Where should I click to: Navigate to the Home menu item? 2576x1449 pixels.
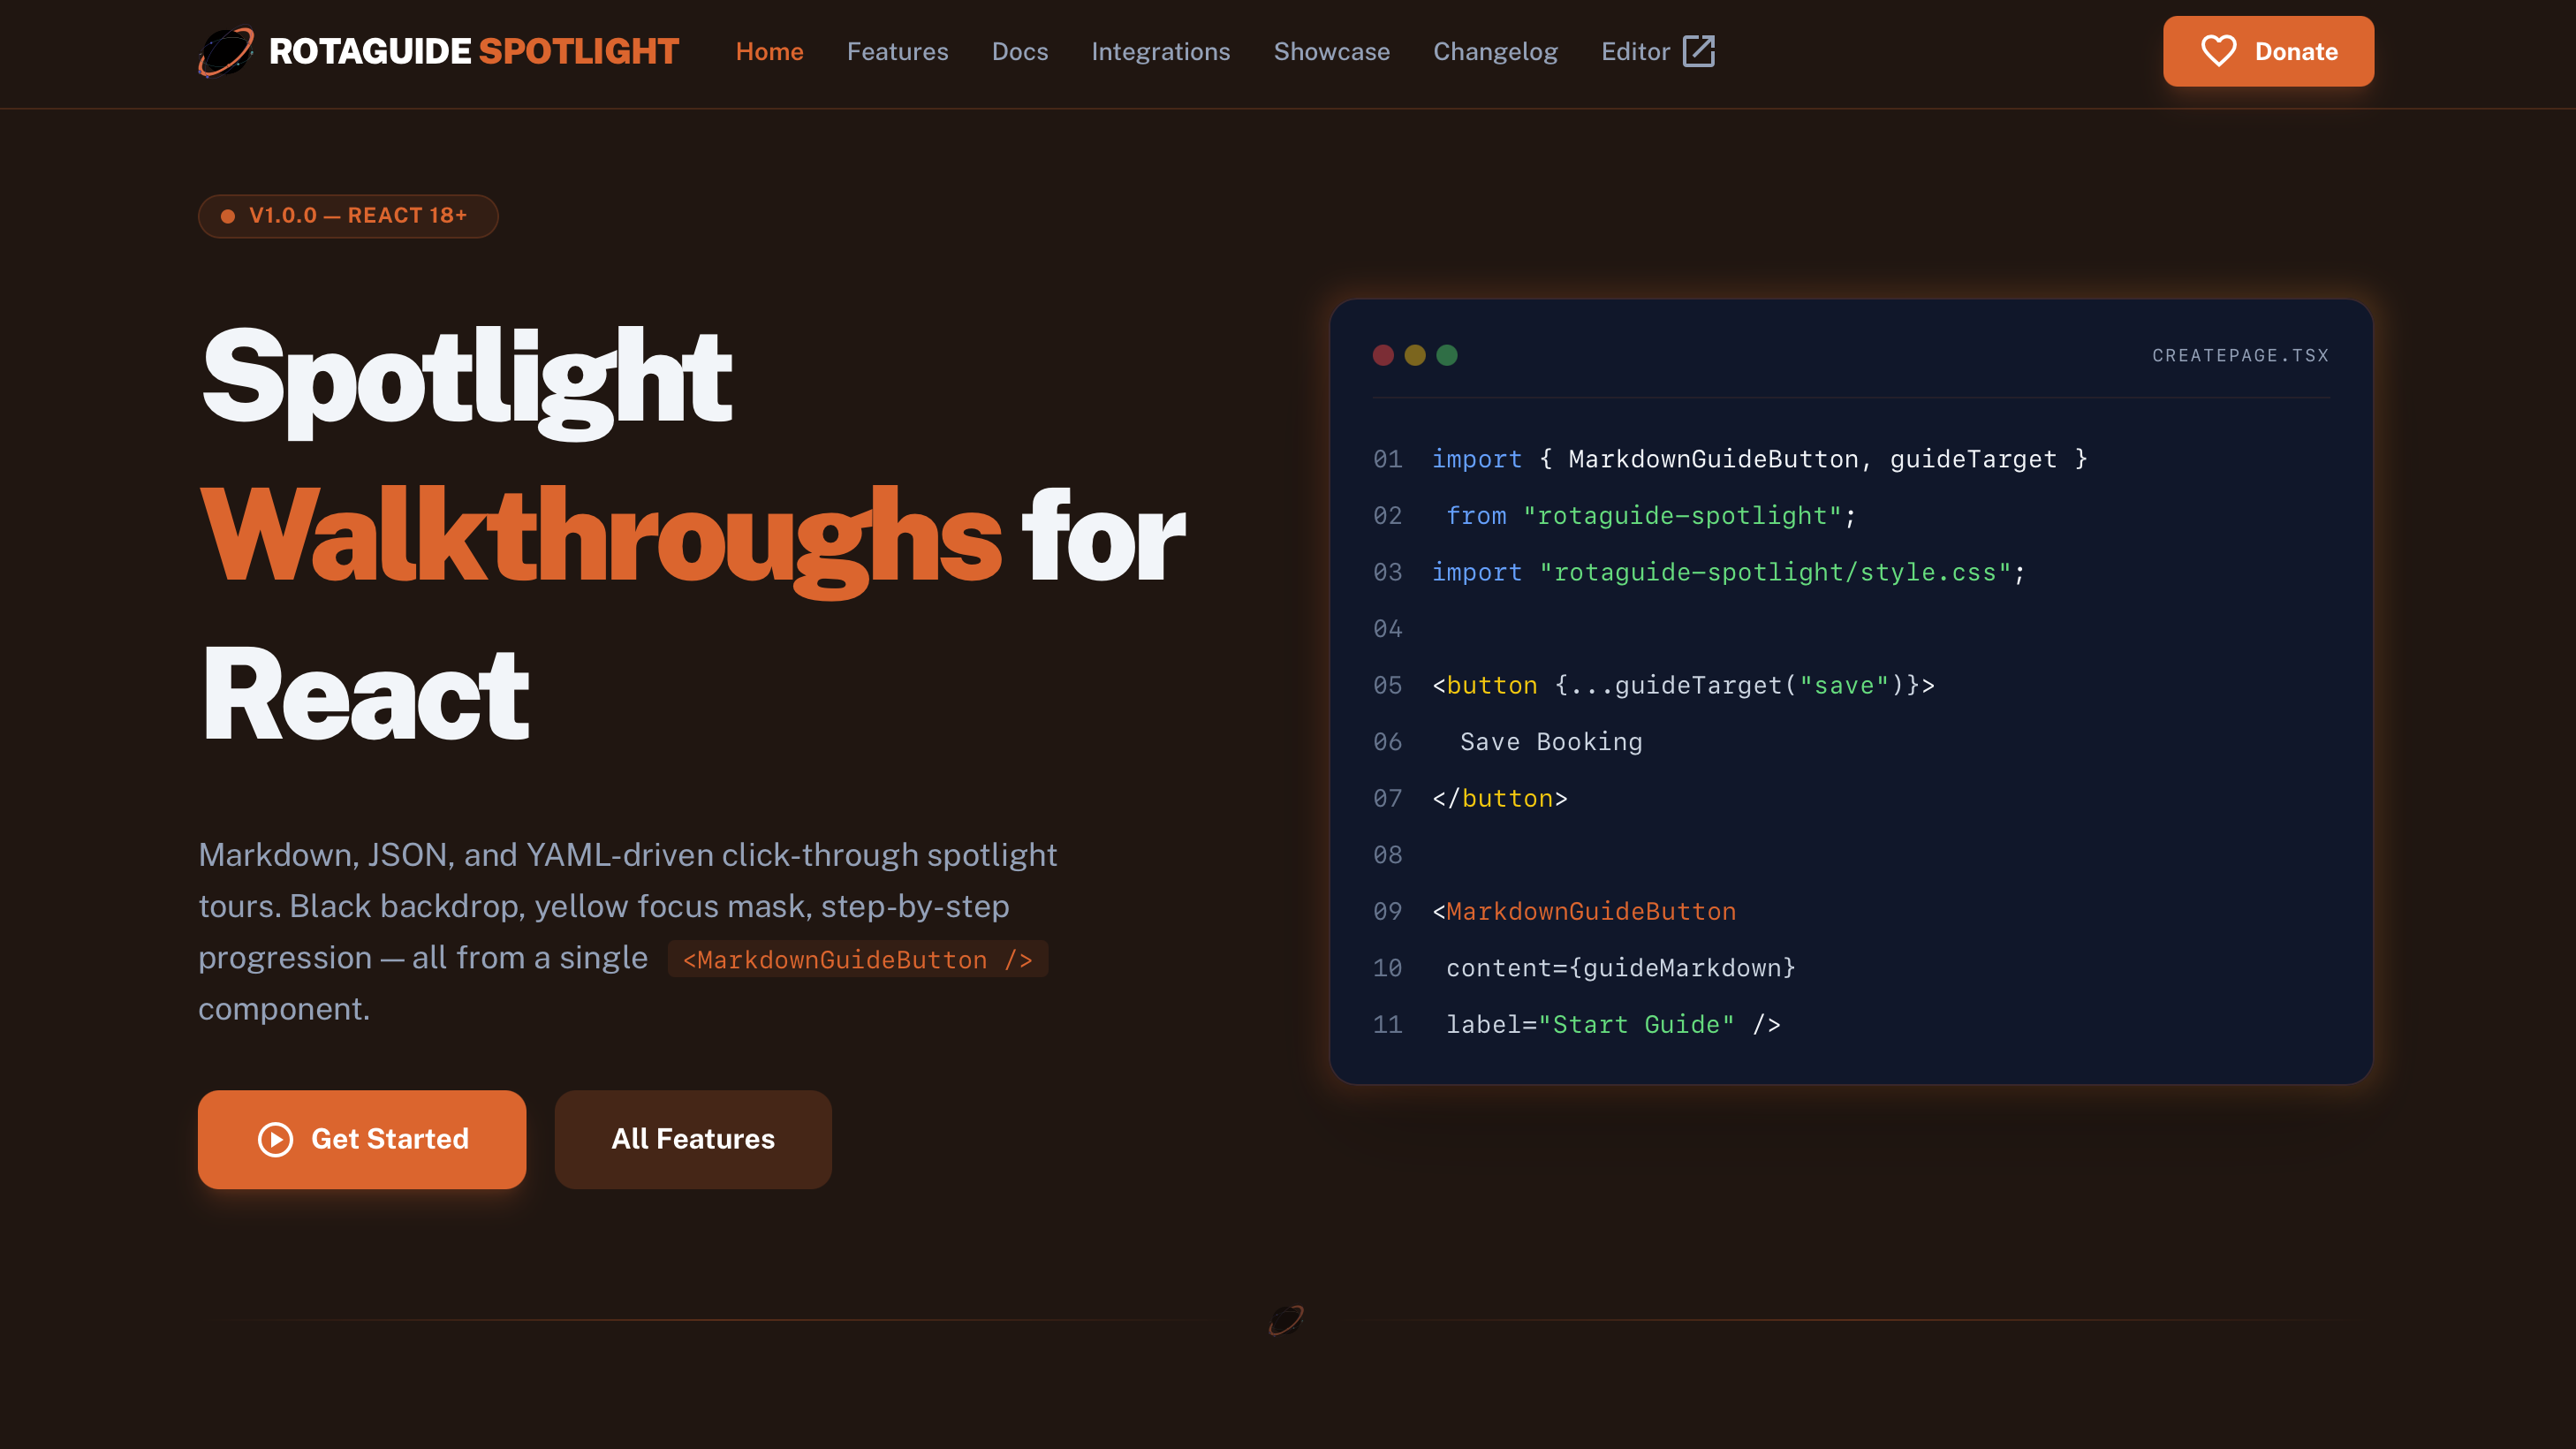tap(770, 51)
